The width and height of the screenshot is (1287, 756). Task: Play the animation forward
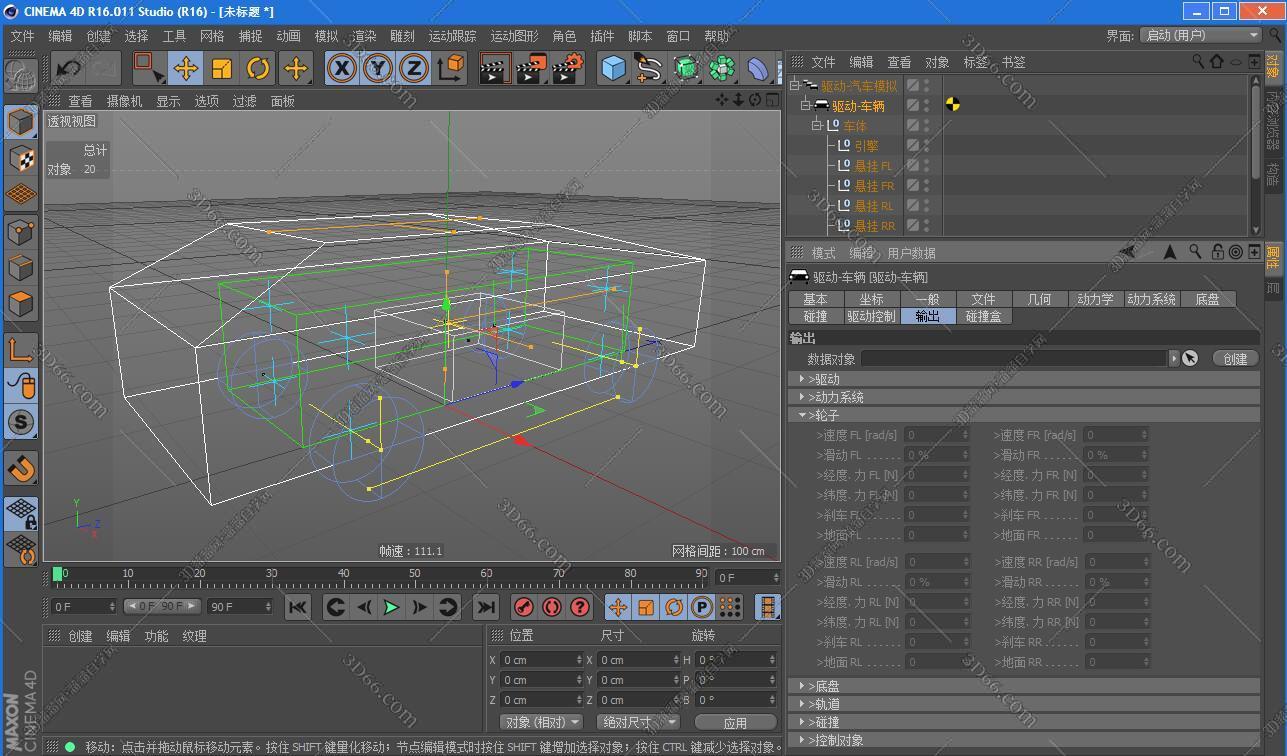click(x=391, y=607)
